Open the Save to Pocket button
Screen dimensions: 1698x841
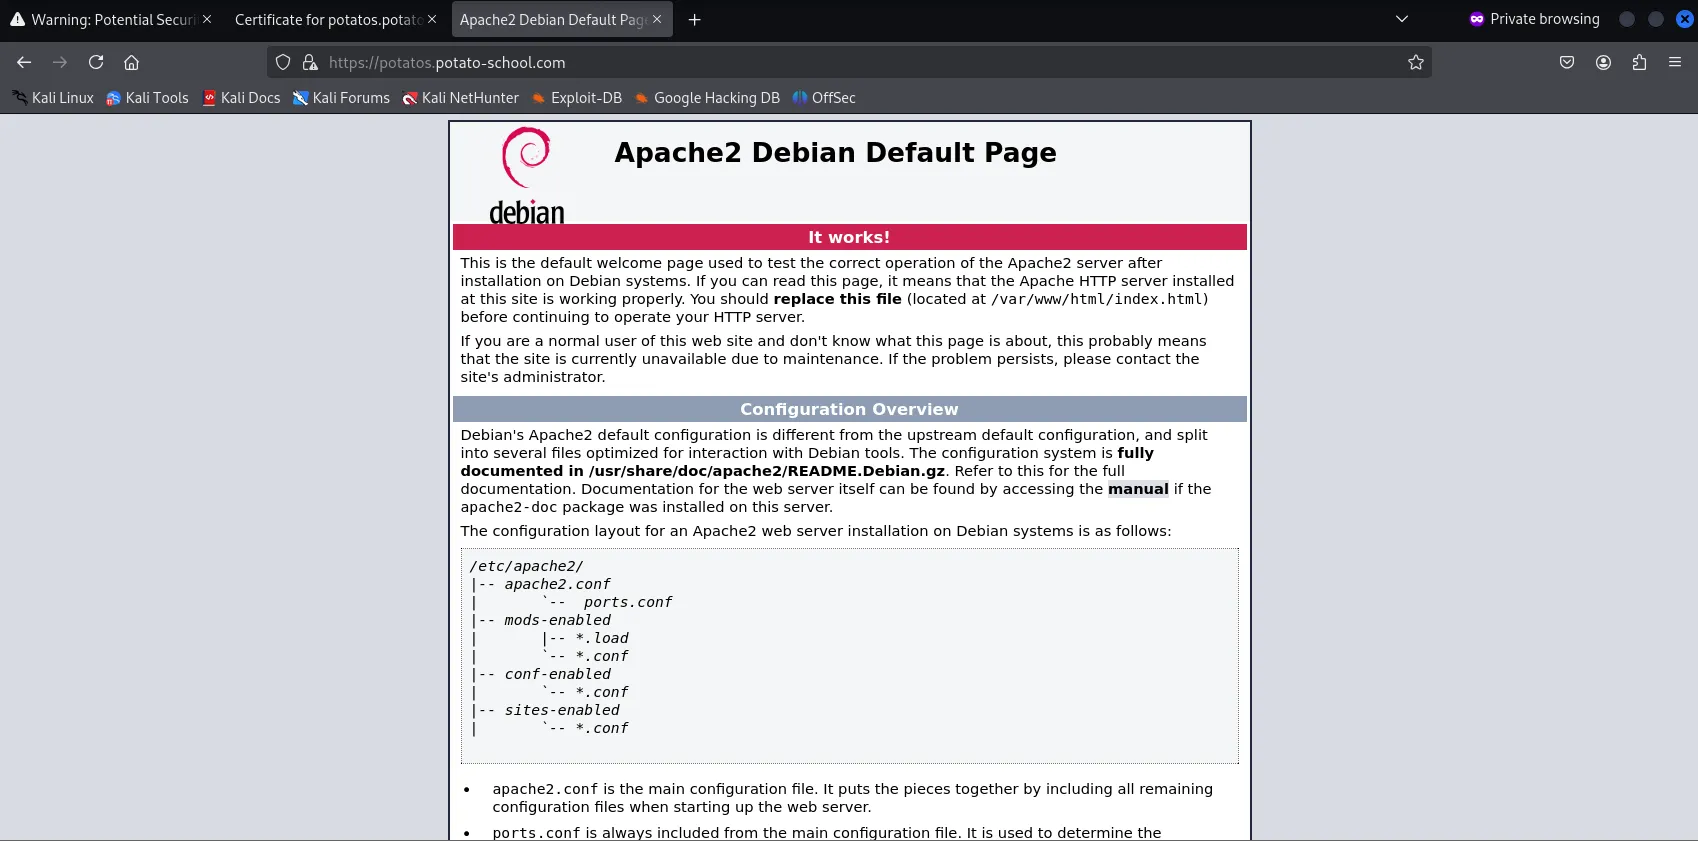pyautogui.click(x=1567, y=62)
